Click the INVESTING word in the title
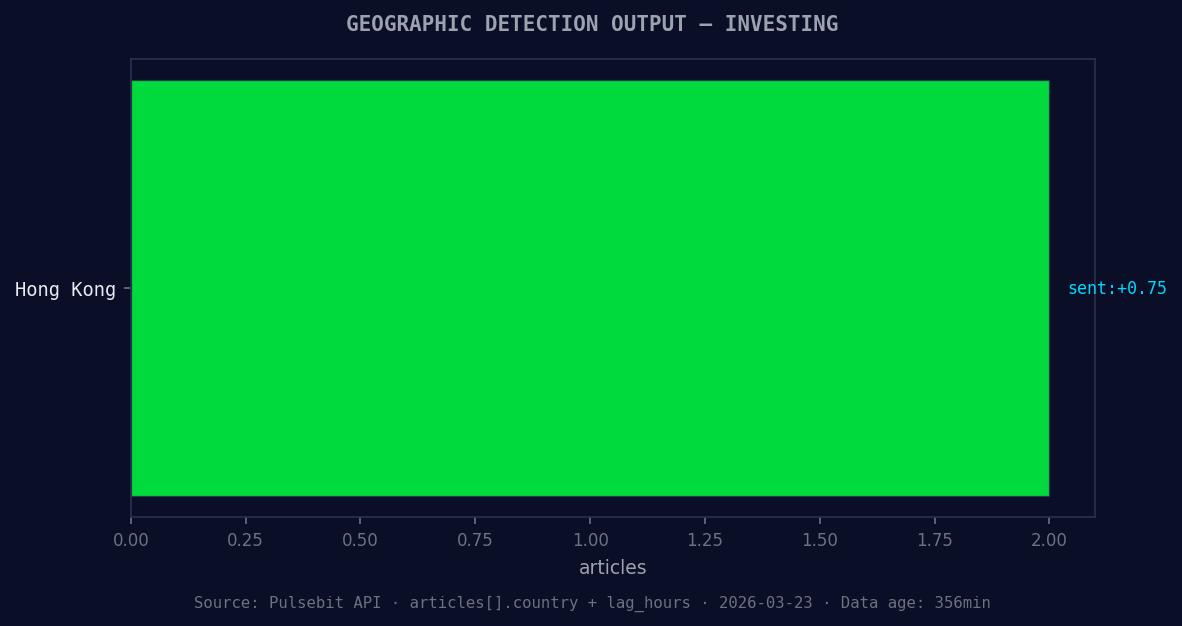Viewport: 1182px width, 626px height. pyautogui.click(x=782, y=23)
